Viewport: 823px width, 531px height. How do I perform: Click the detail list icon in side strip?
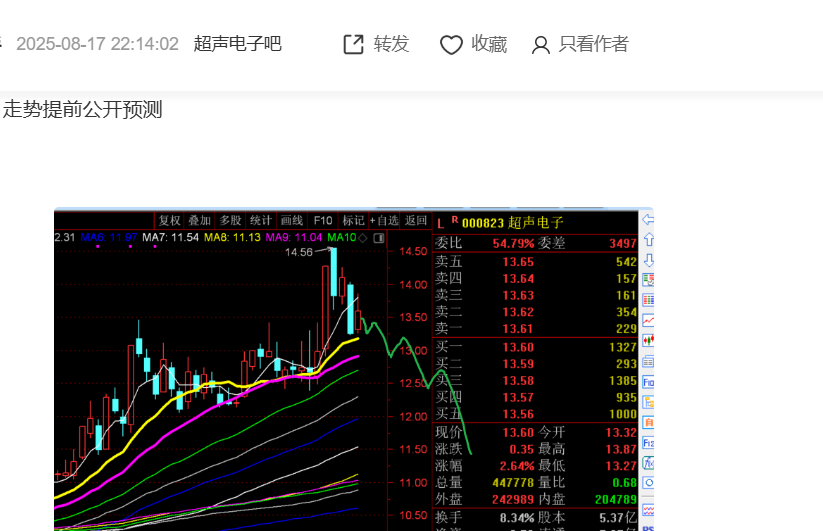pos(648,362)
